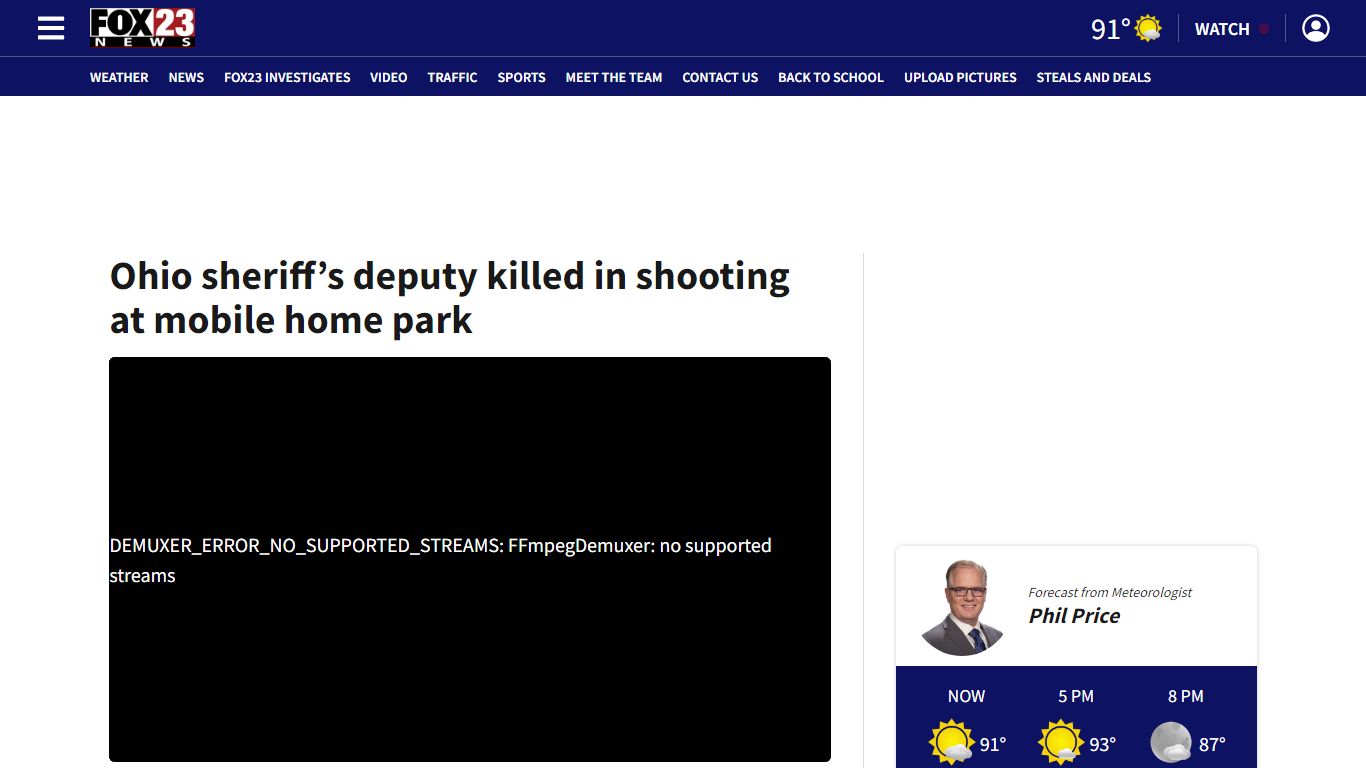
Task: Click the 87° forecast temperature
Action: [x=1212, y=745]
